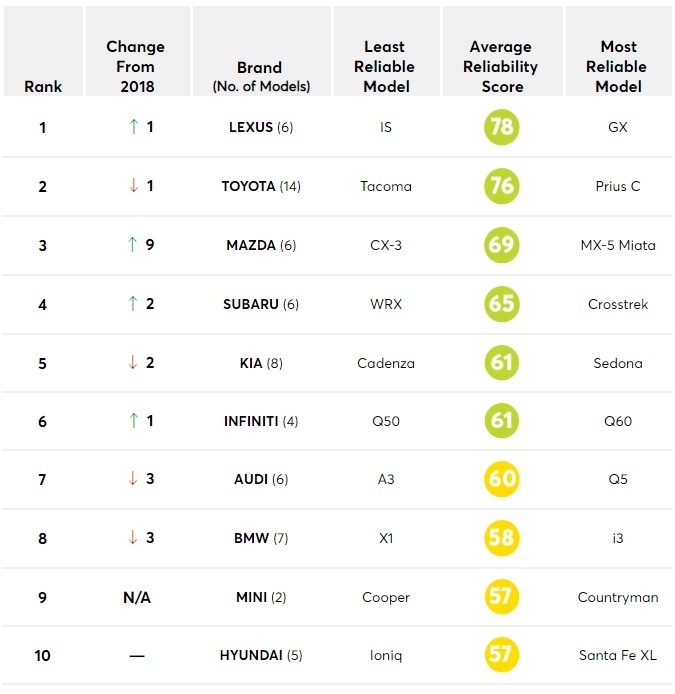Click the red down arrow in Kia row

132,362
